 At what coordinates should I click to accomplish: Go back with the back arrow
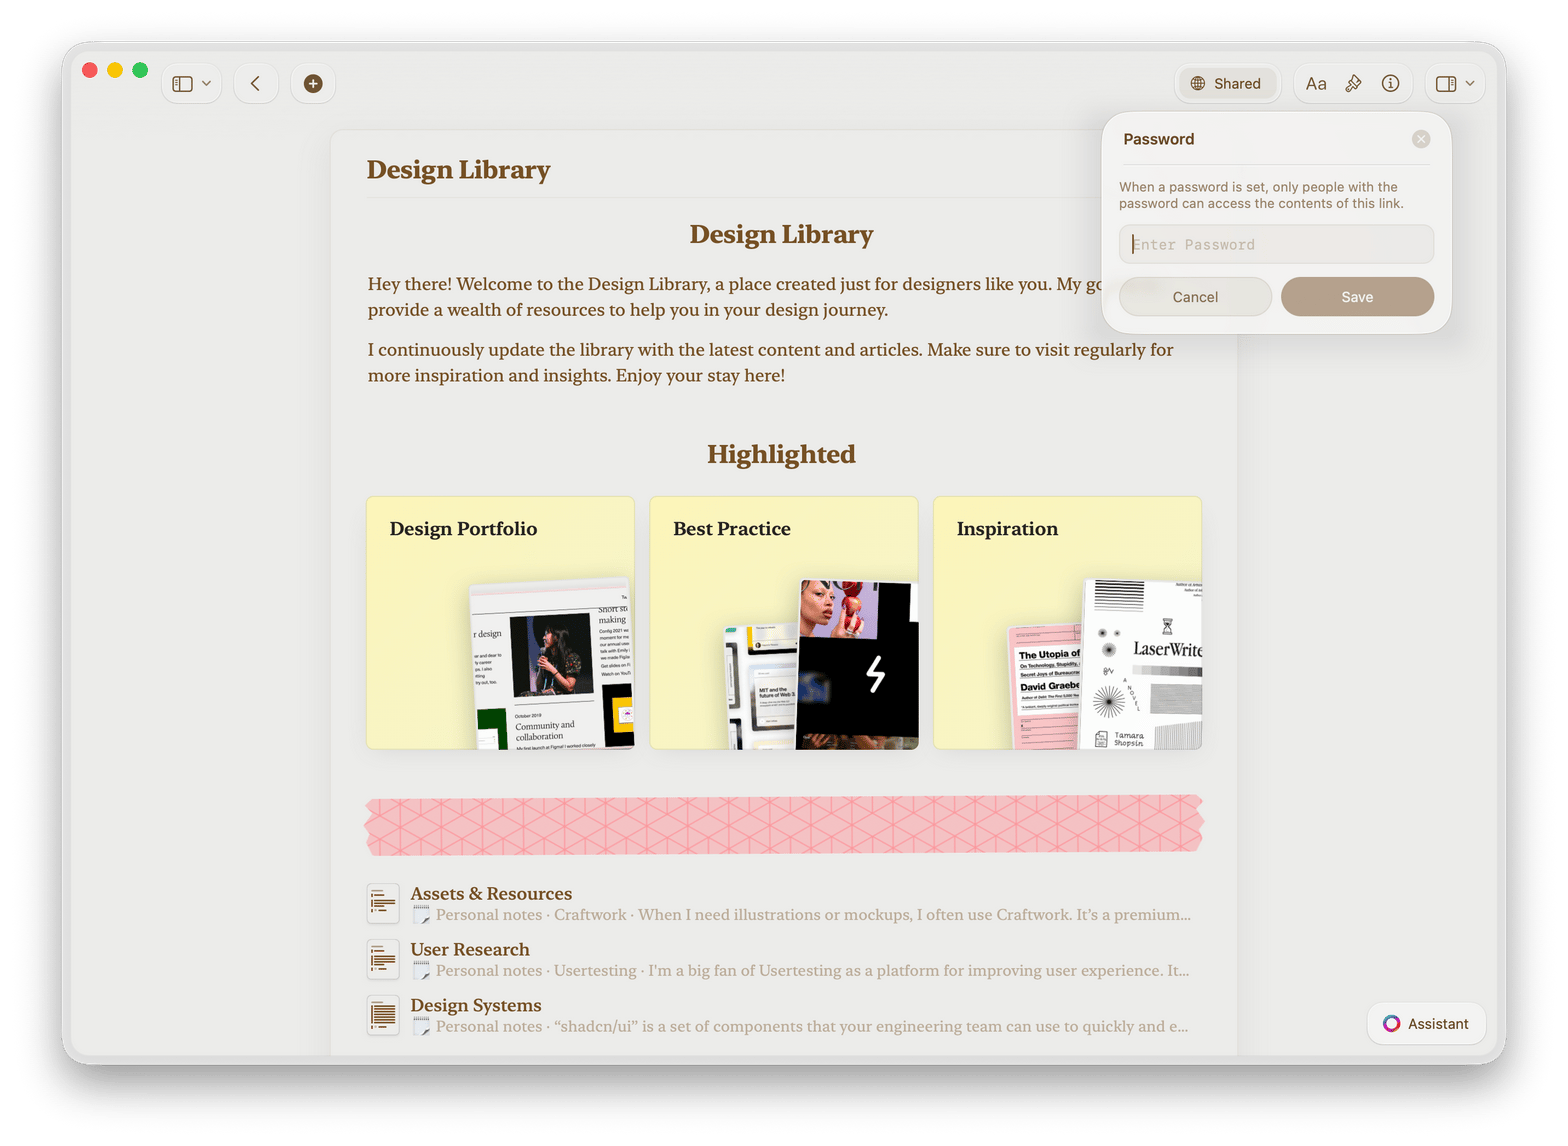256,84
